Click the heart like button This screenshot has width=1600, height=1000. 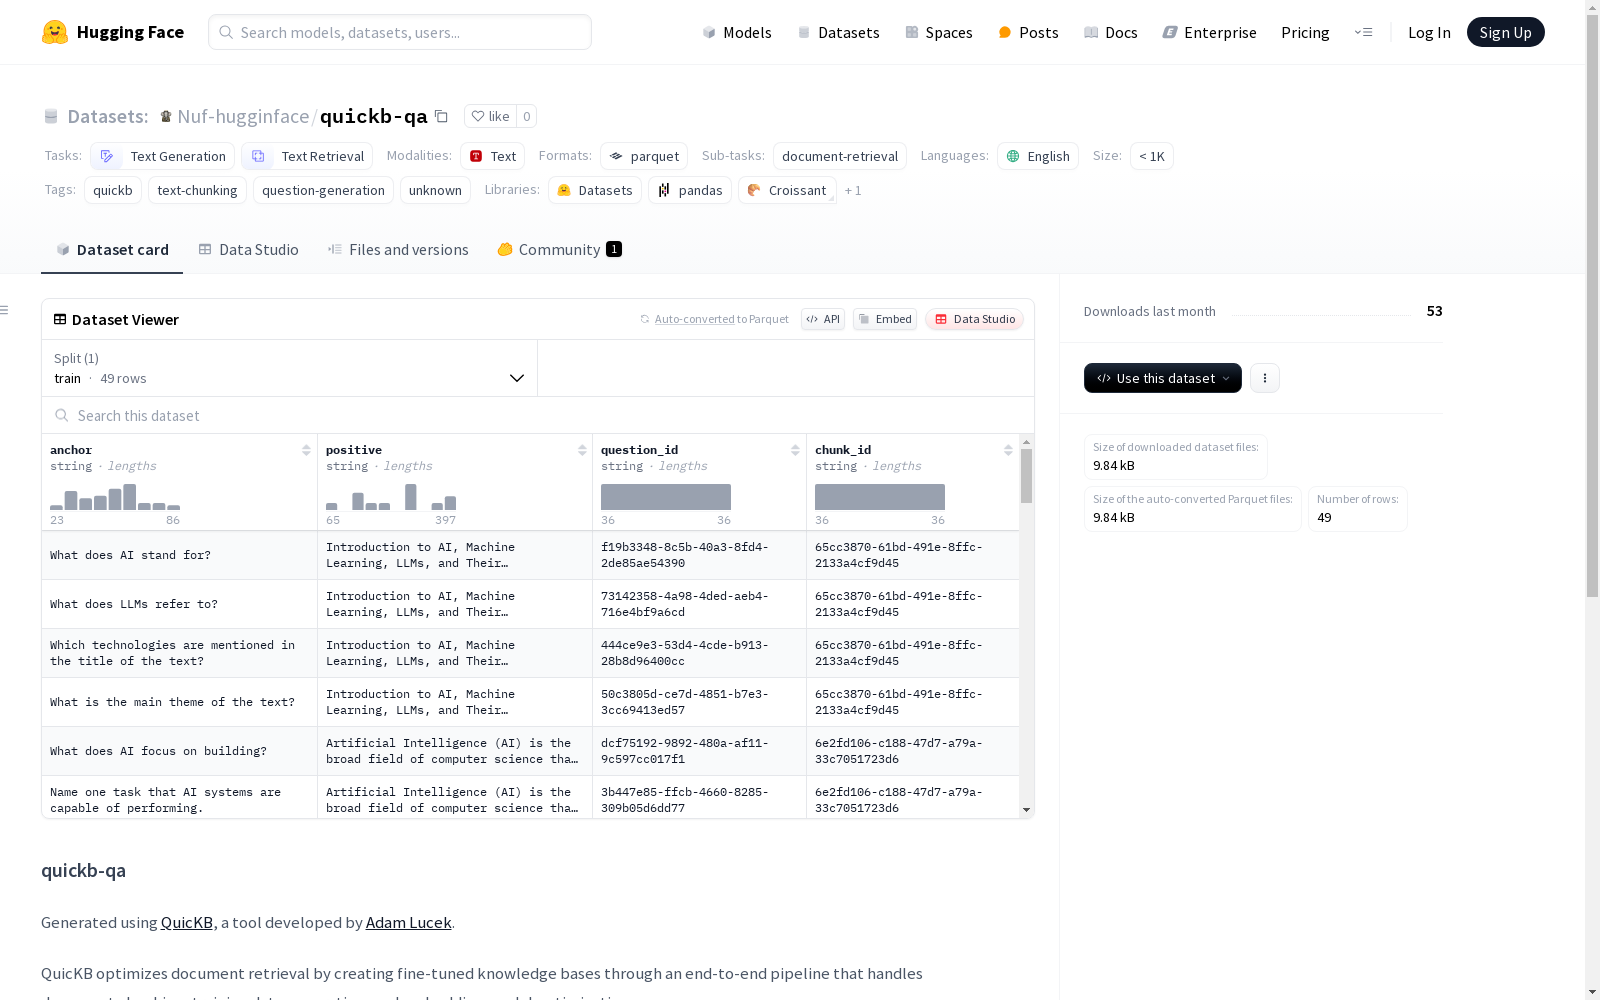tap(490, 116)
